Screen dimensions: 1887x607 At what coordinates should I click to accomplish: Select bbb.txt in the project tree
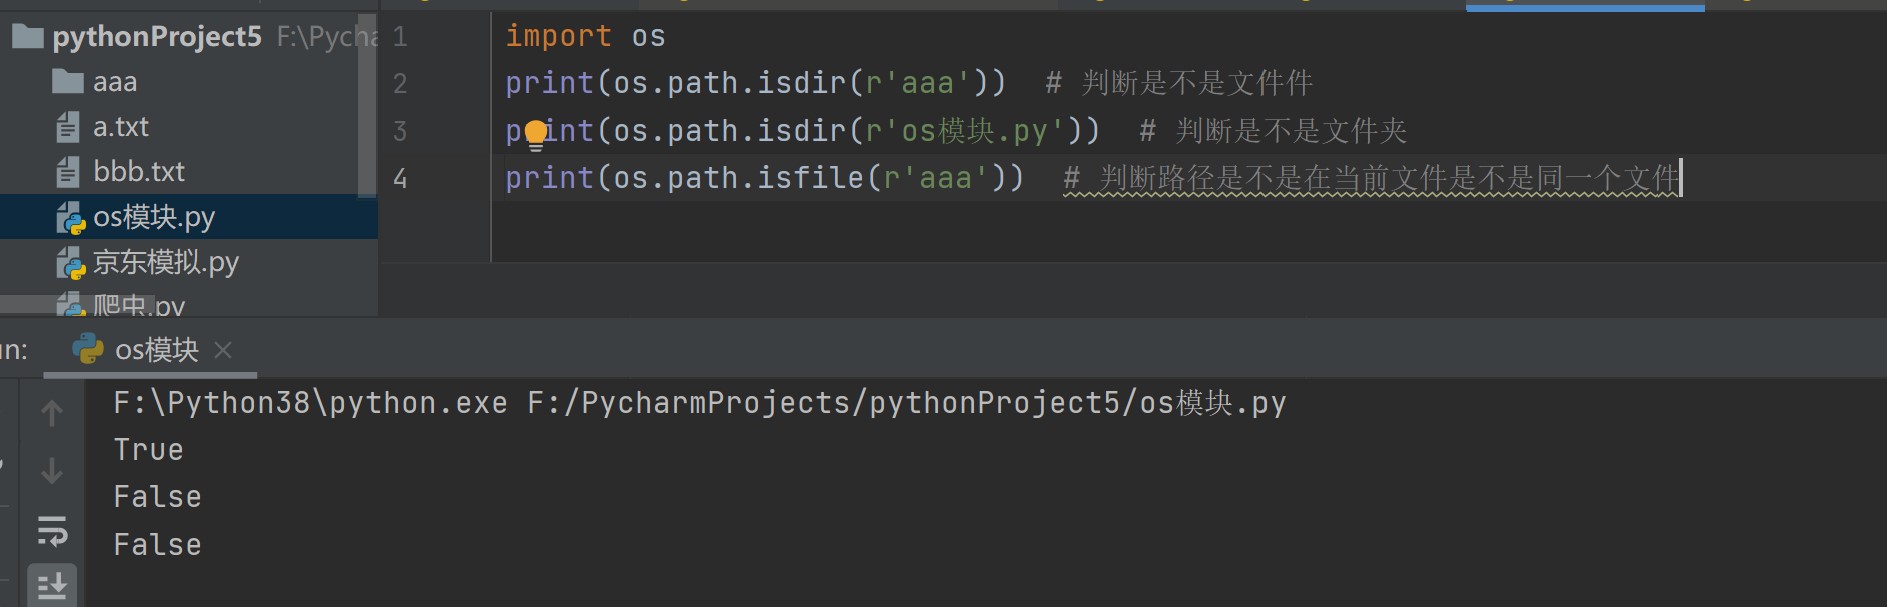(138, 172)
